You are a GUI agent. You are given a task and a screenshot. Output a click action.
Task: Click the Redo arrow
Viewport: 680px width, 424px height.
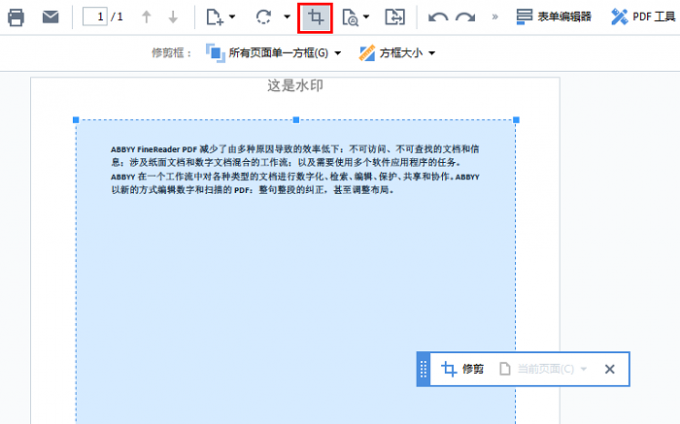[465, 17]
